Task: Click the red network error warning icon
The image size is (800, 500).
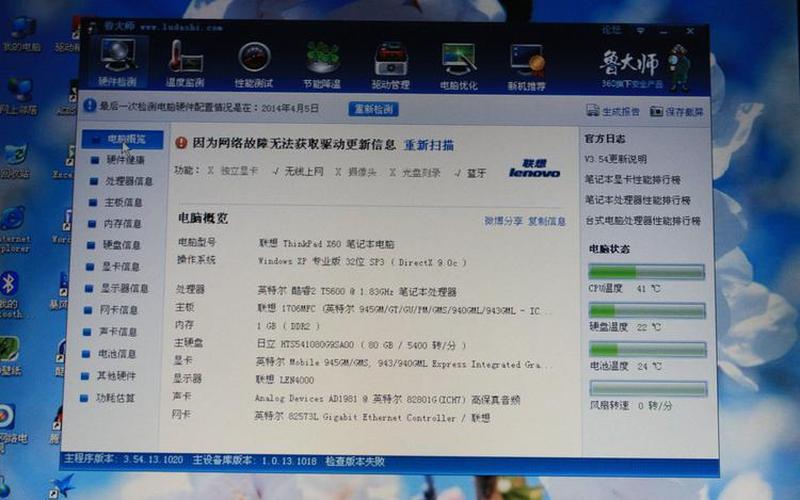Action: click(x=181, y=142)
